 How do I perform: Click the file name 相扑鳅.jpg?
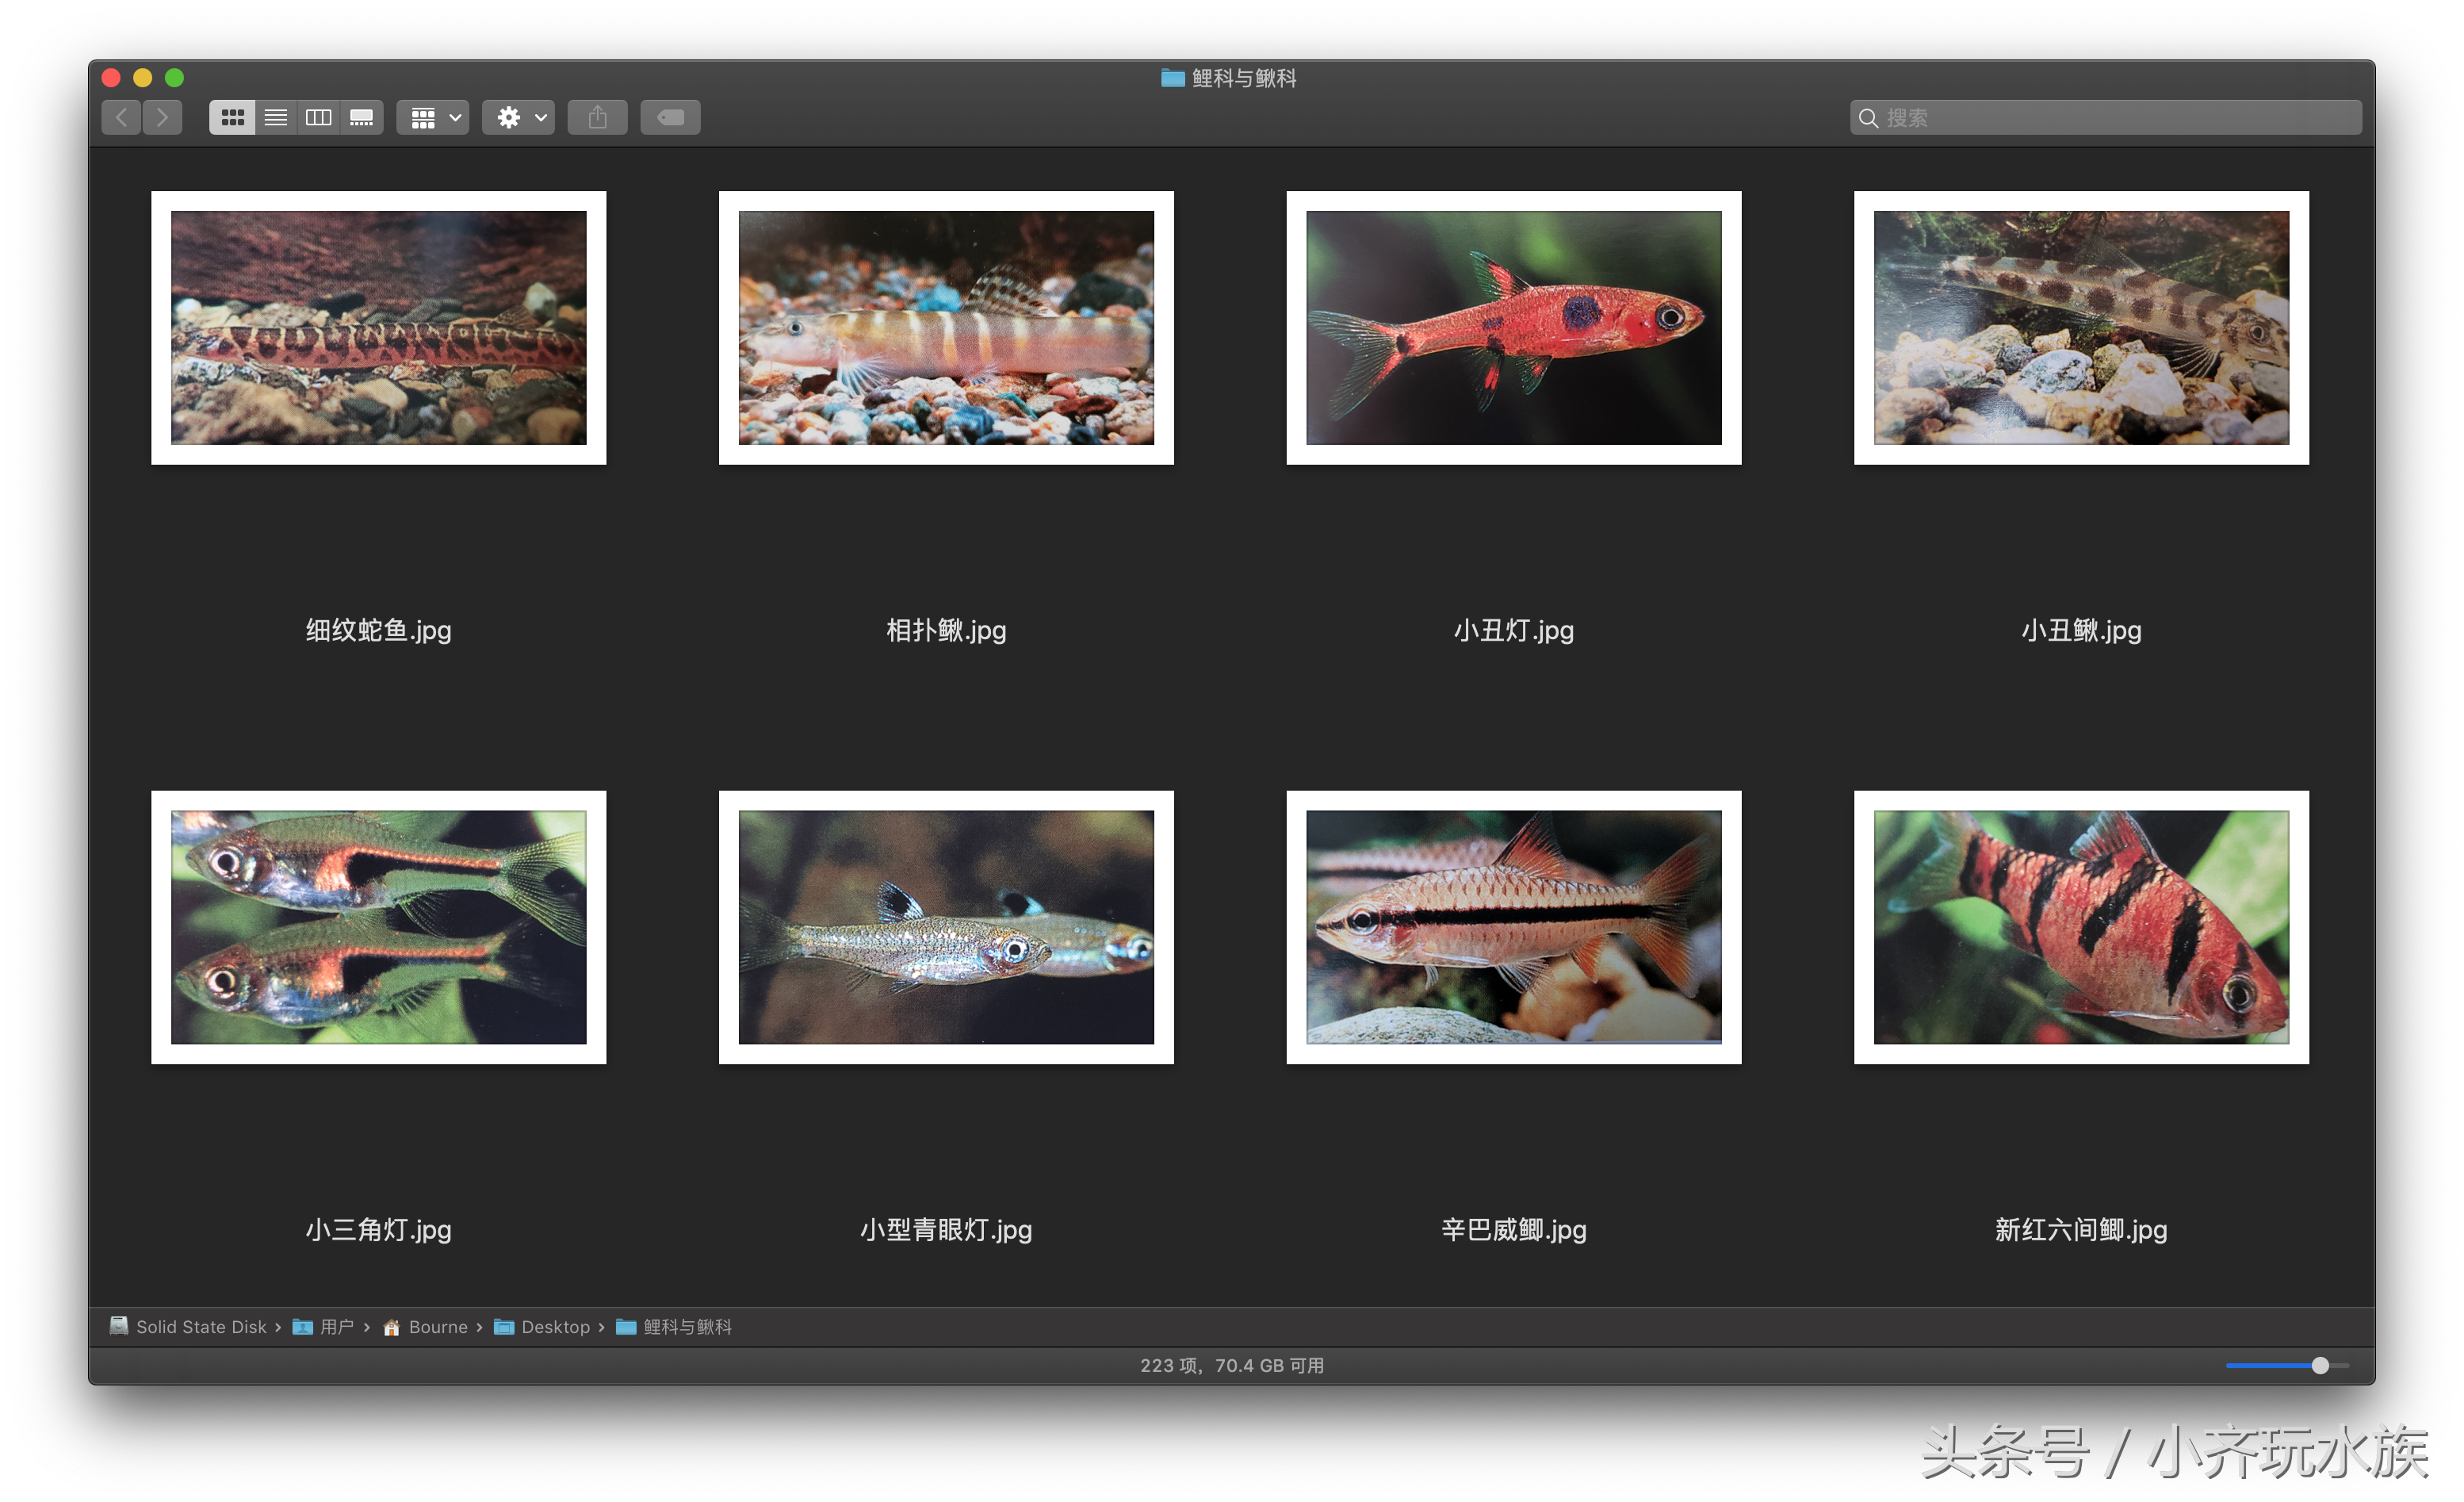947,631
